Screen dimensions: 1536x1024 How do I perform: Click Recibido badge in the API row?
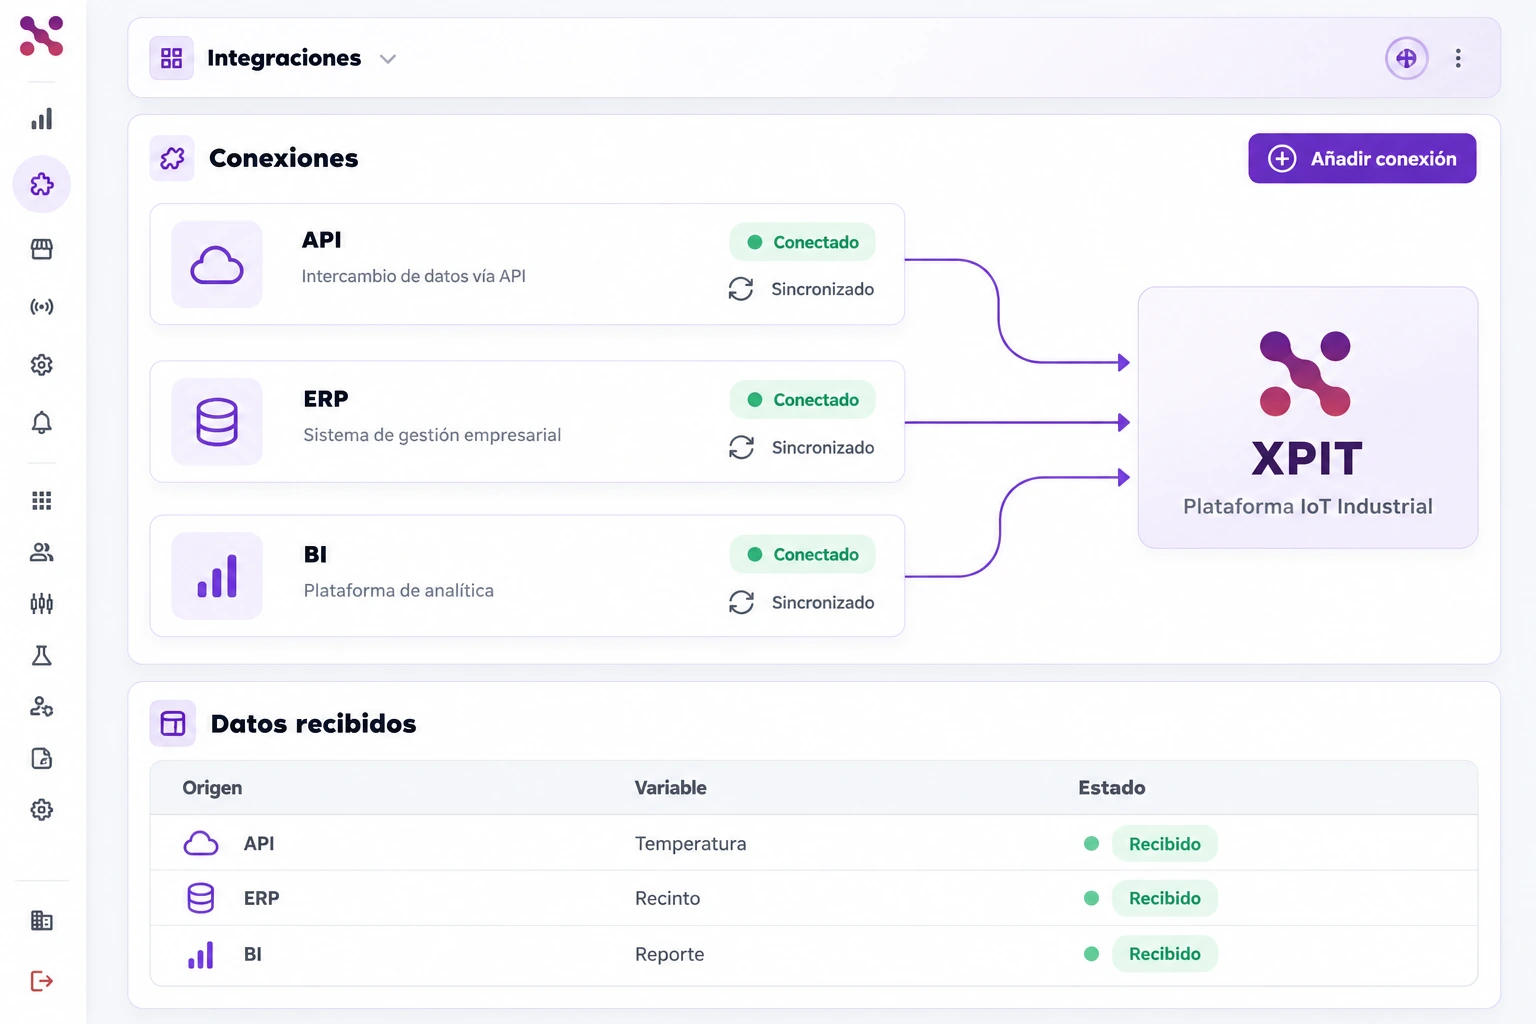(x=1164, y=844)
